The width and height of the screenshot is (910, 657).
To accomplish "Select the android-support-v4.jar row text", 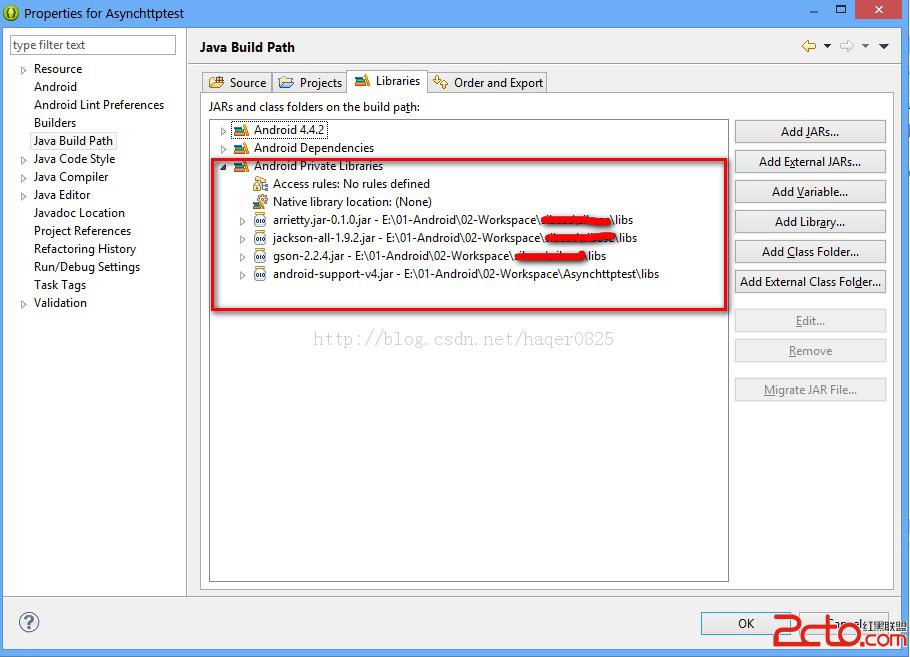I will [466, 274].
